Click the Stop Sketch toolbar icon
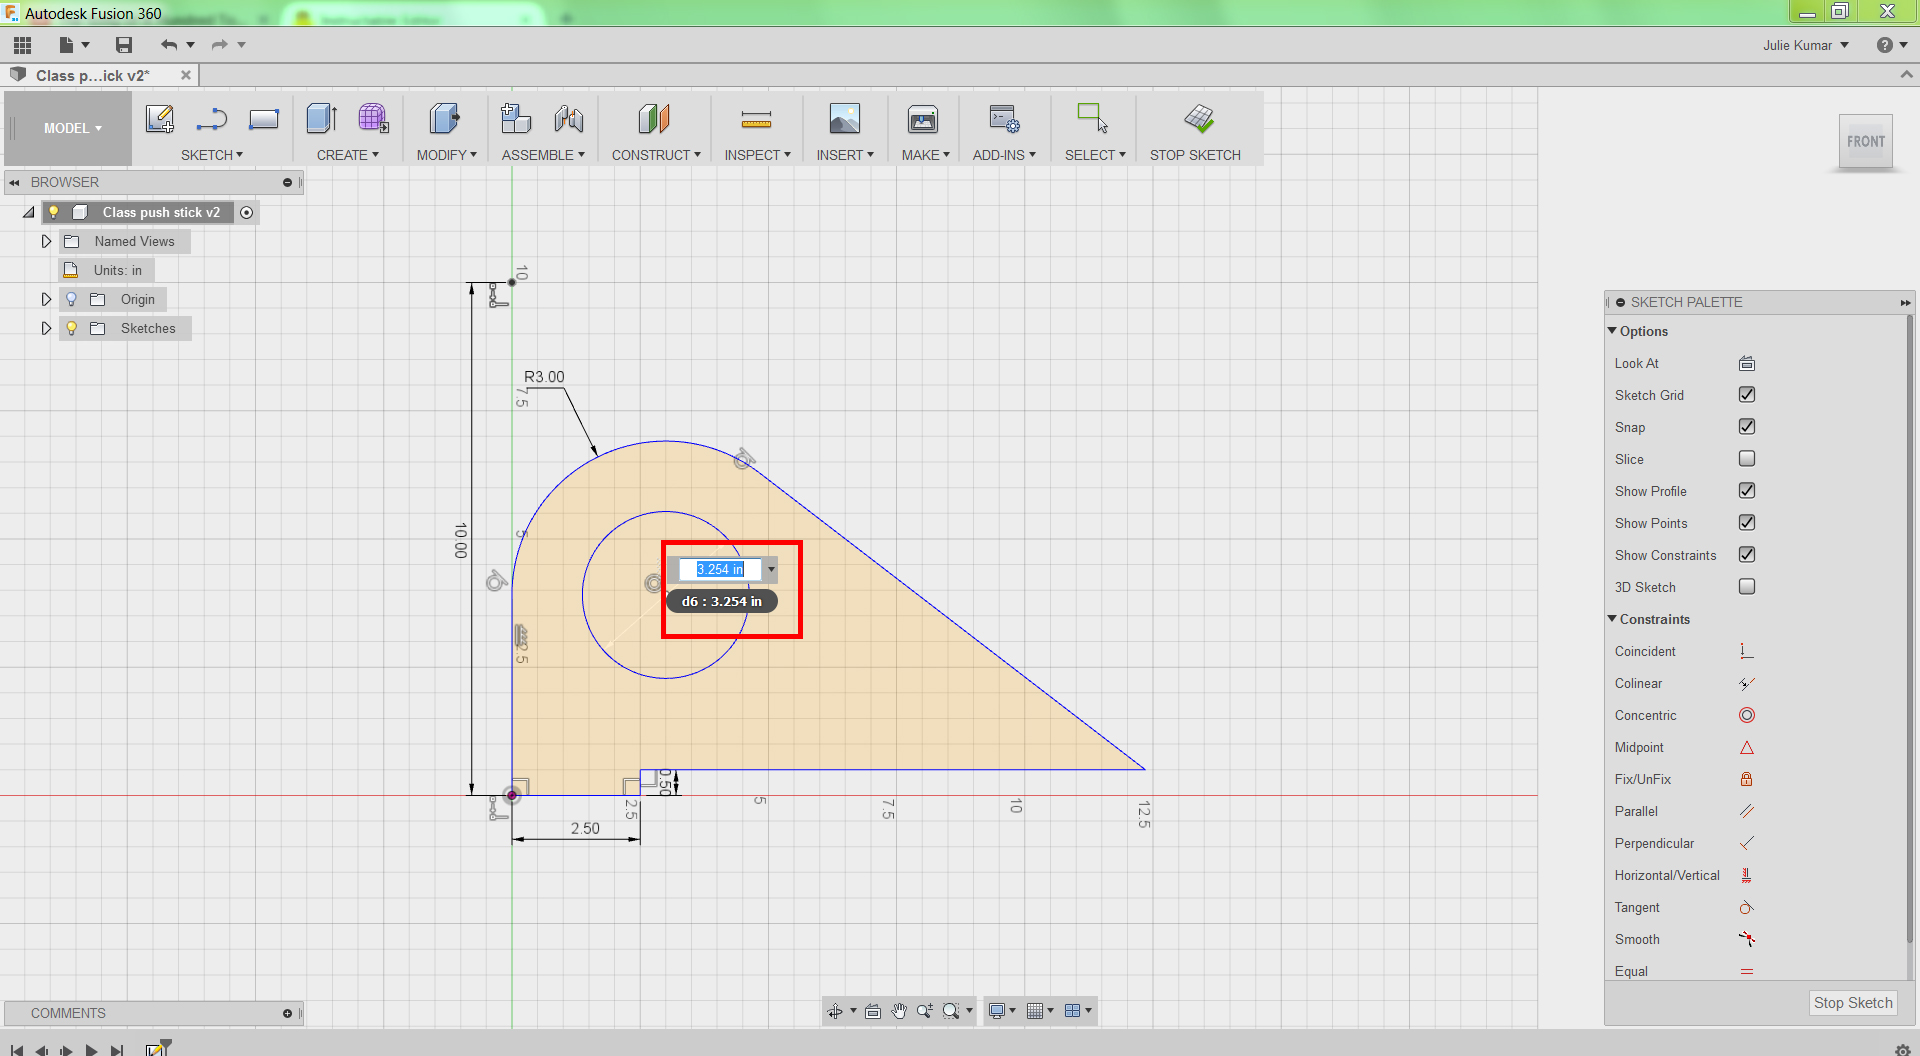 [1199, 119]
